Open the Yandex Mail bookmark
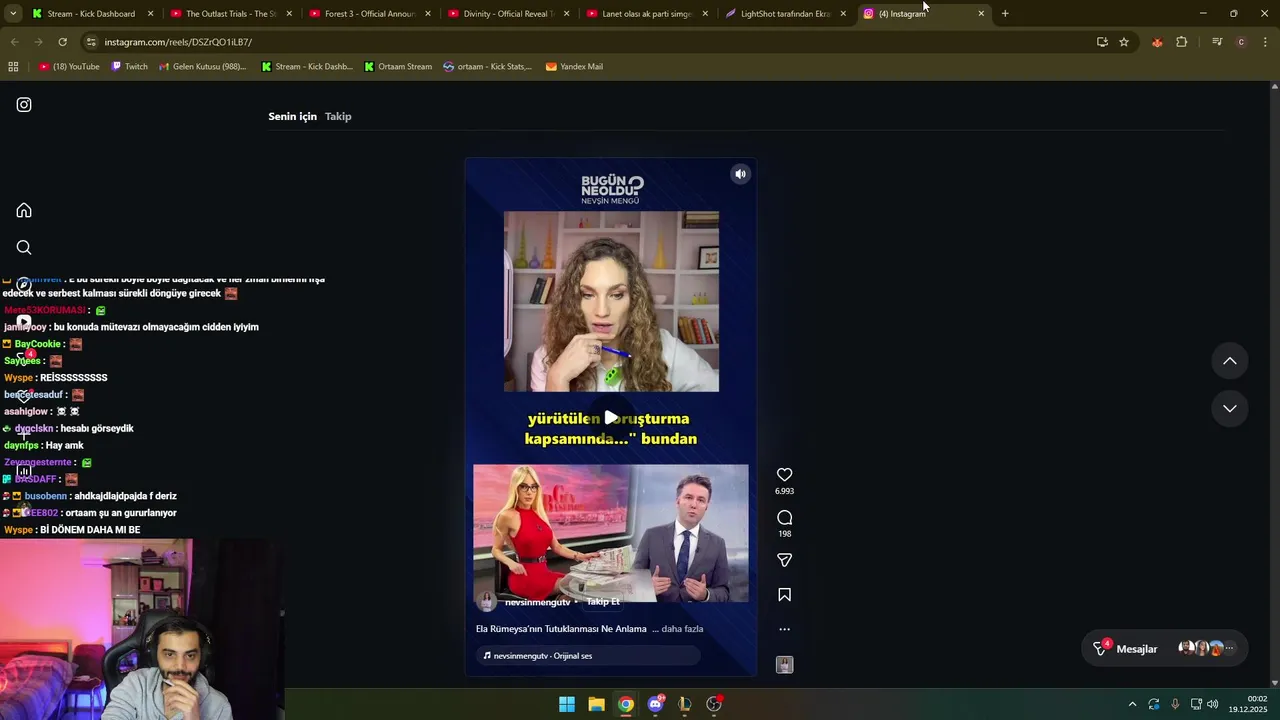Image resolution: width=1280 pixels, height=720 pixels. coord(574,67)
